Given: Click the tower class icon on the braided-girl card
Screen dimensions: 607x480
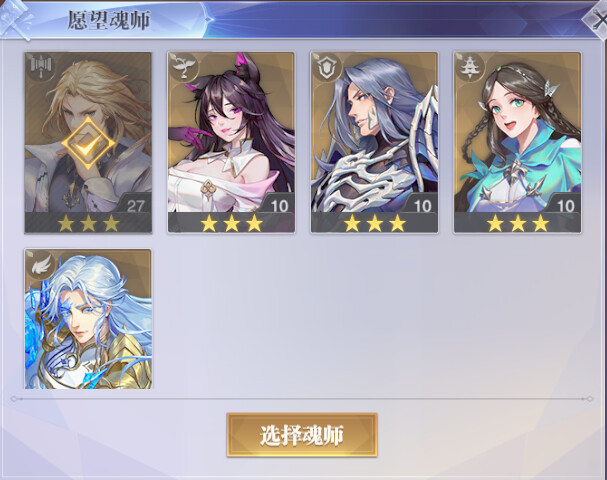Looking at the screenshot, I should (x=470, y=66).
